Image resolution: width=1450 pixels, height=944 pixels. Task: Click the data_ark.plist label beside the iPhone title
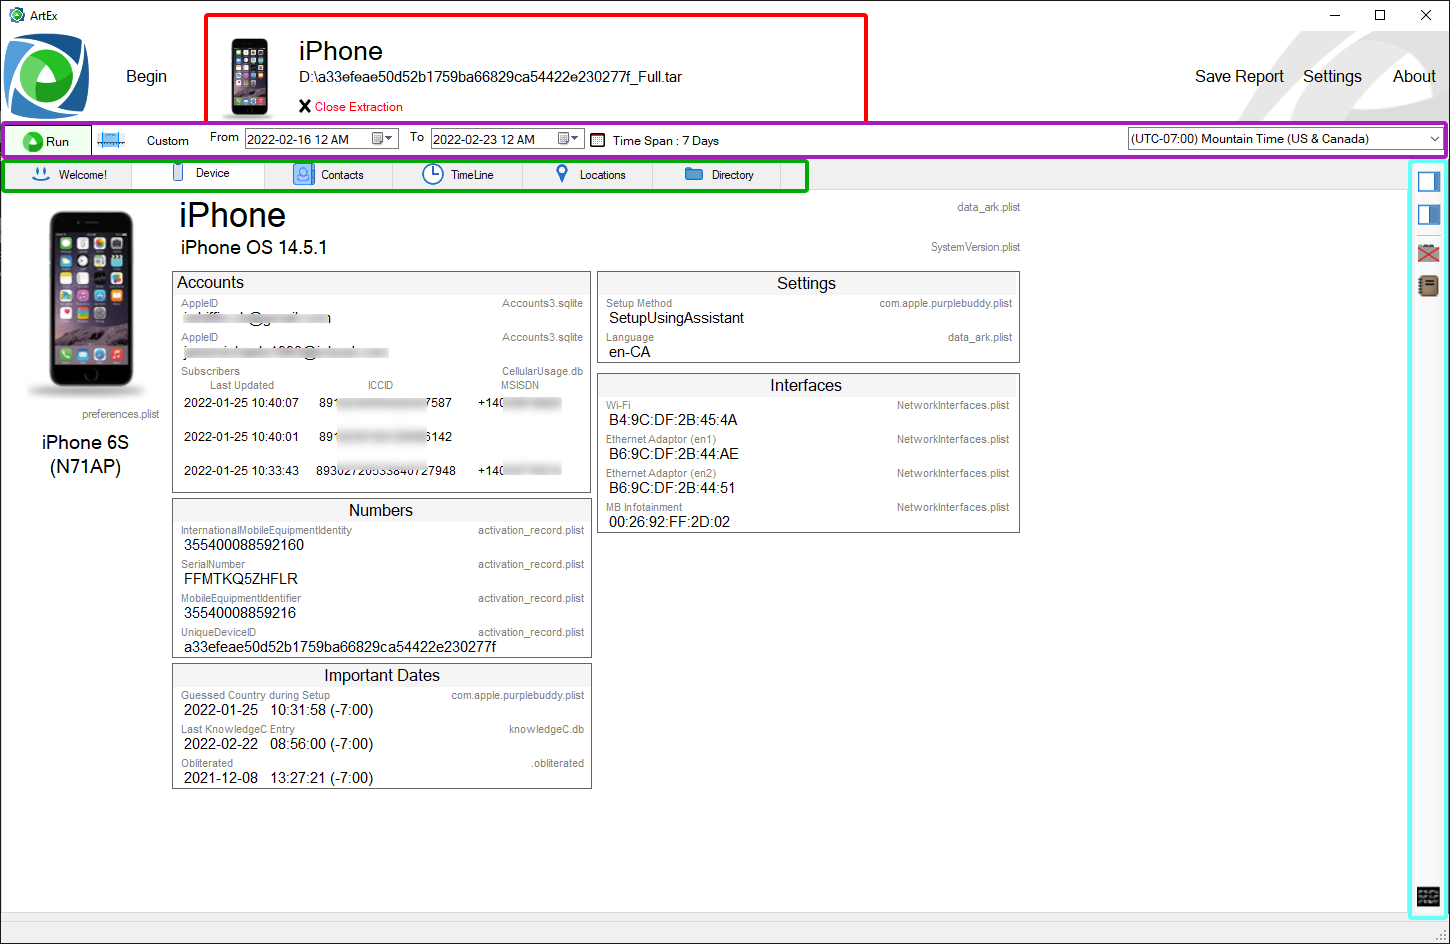pyautogui.click(x=988, y=207)
